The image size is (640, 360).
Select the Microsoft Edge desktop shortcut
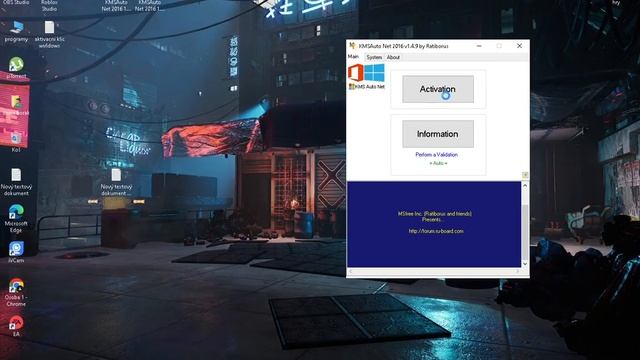(x=16, y=219)
